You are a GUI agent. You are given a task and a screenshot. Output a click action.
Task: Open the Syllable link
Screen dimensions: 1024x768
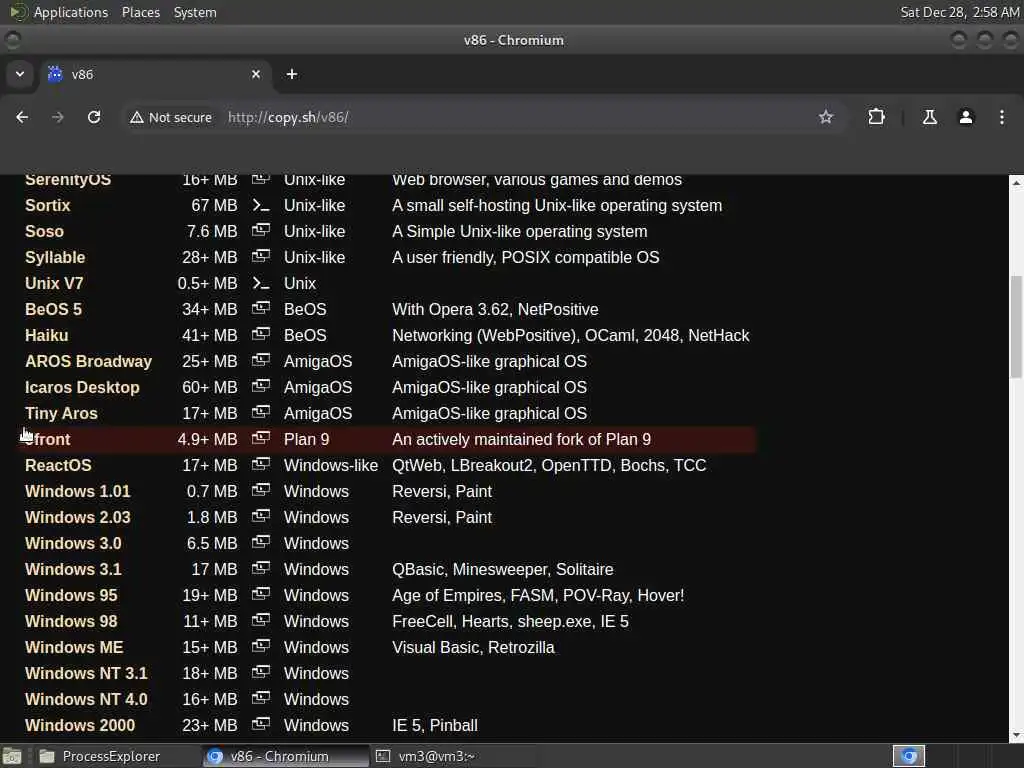55,257
